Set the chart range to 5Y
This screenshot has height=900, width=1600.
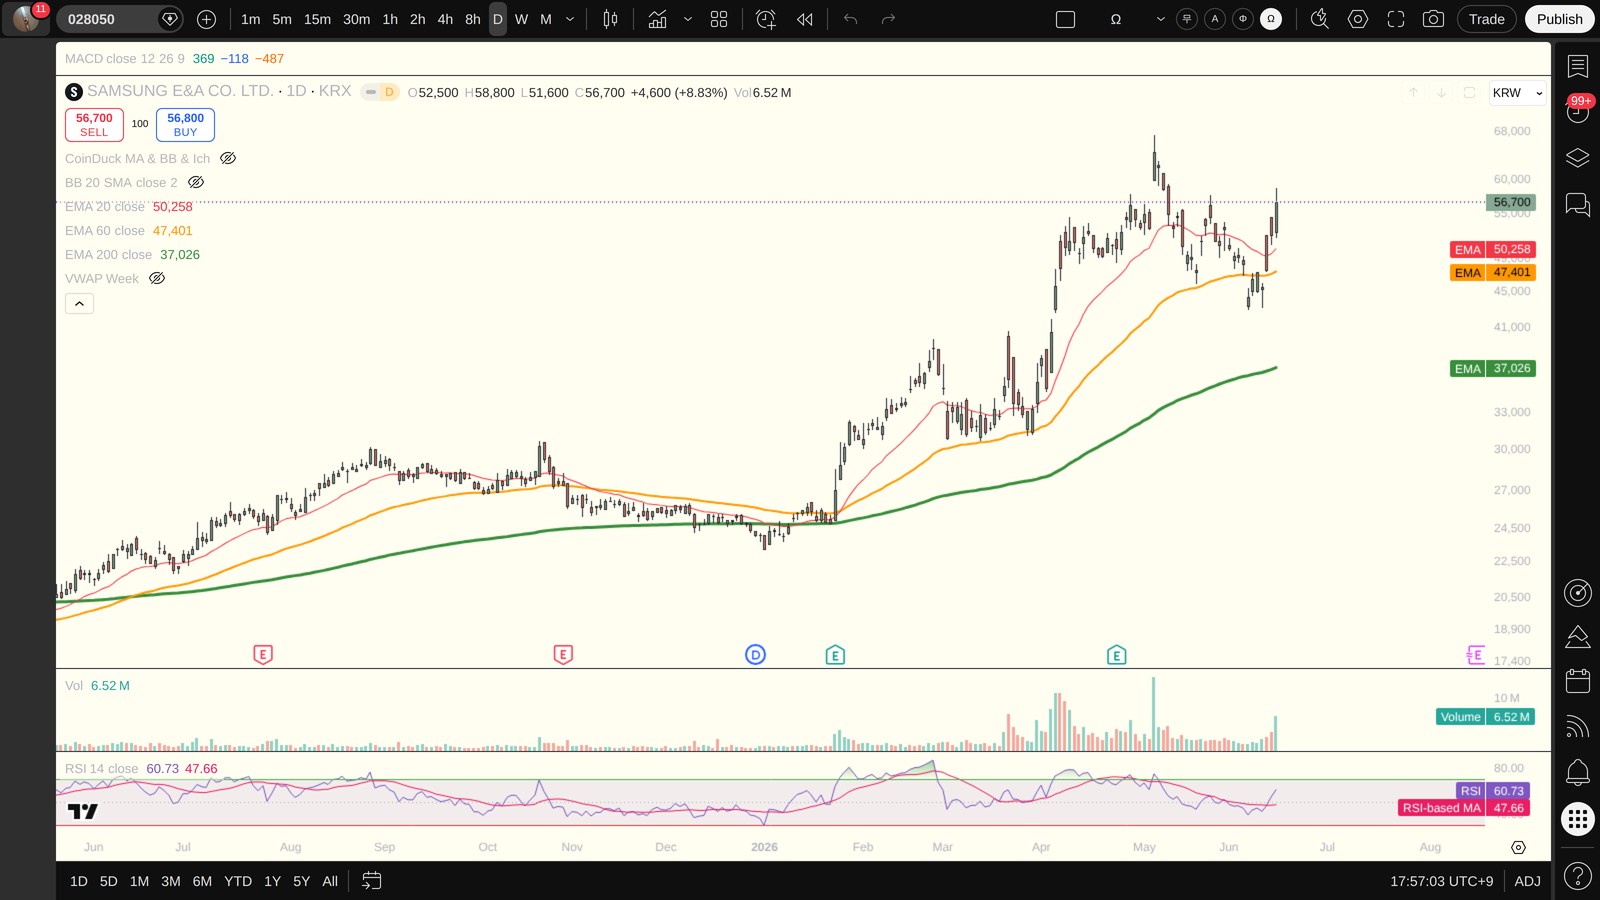(301, 881)
